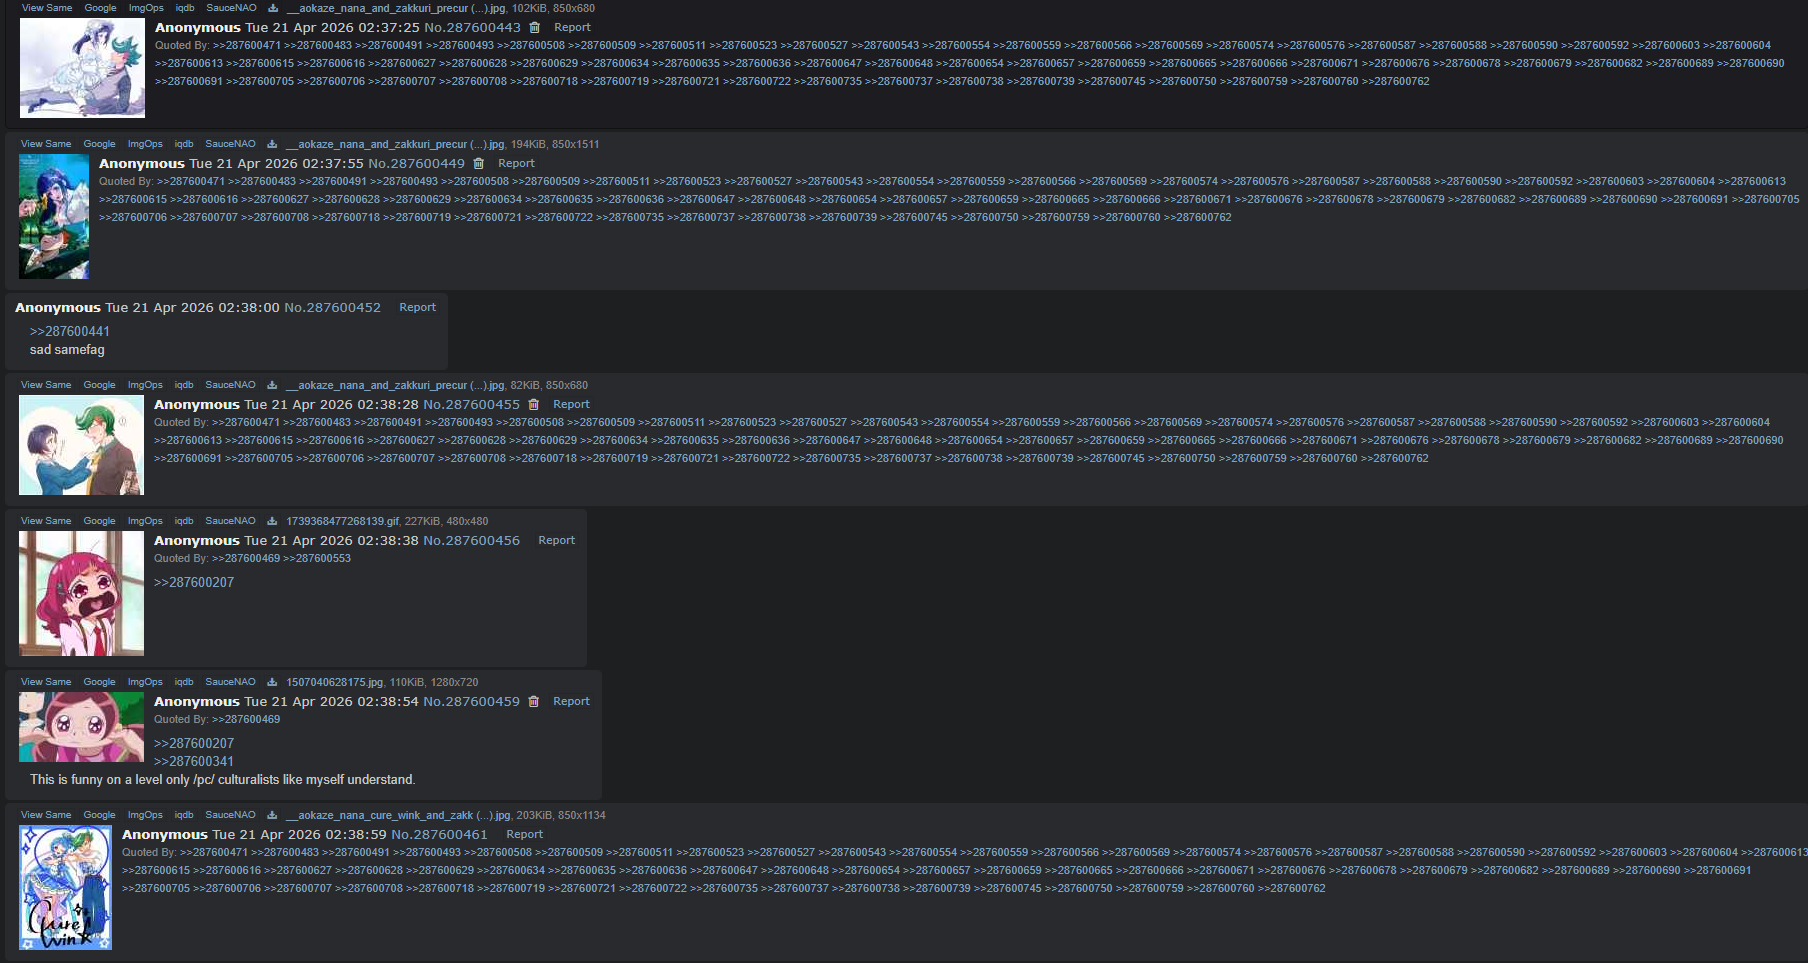The height and width of the screenshot is (963, 1808).
Task: Open the __aokaze_nana_cure_wink_and_zakk filename link
Action: [398, 815]
